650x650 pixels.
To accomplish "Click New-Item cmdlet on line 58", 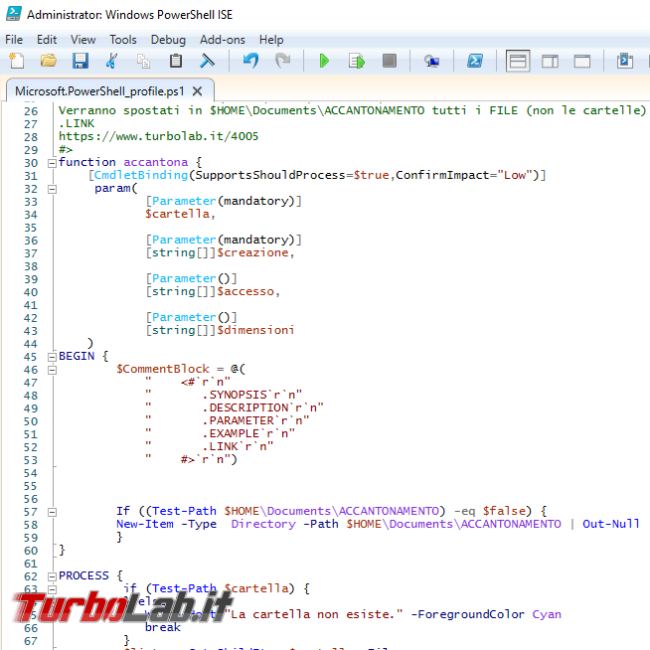I will click(x=145, y=524).
